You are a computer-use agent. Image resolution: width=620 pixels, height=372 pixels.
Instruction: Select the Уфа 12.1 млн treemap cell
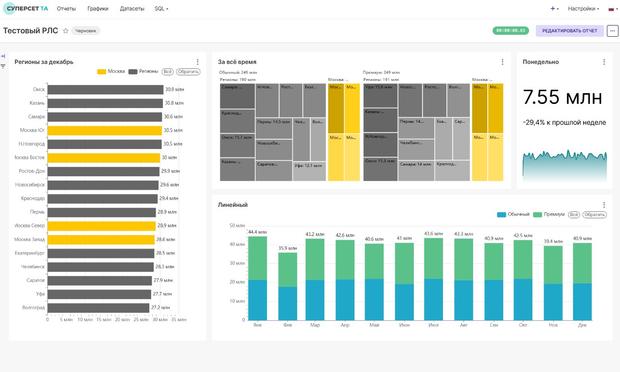click(309, 171)
